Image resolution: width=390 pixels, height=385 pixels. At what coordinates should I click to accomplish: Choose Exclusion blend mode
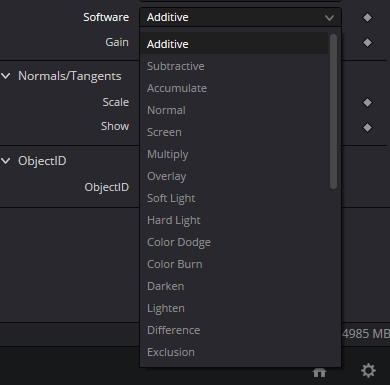pyautogui.click(x=234, y=352)
